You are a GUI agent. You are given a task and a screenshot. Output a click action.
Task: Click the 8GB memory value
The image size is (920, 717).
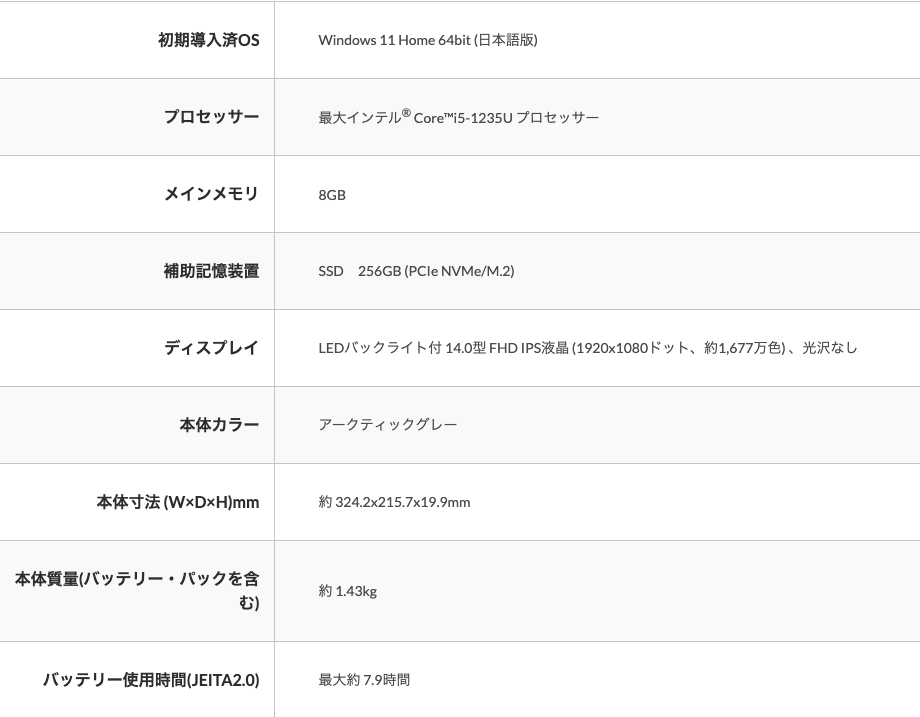(x=332, y=195)
